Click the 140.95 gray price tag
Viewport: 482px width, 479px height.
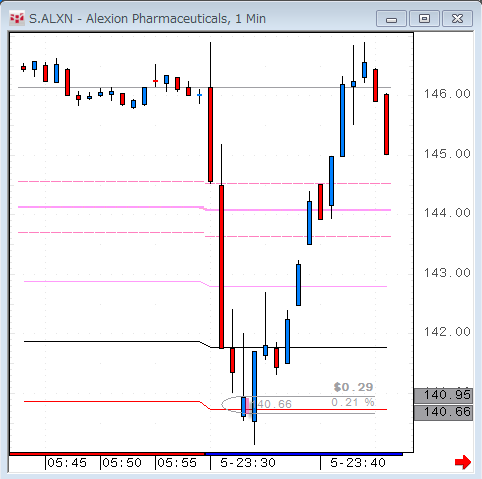click(443, 395)
